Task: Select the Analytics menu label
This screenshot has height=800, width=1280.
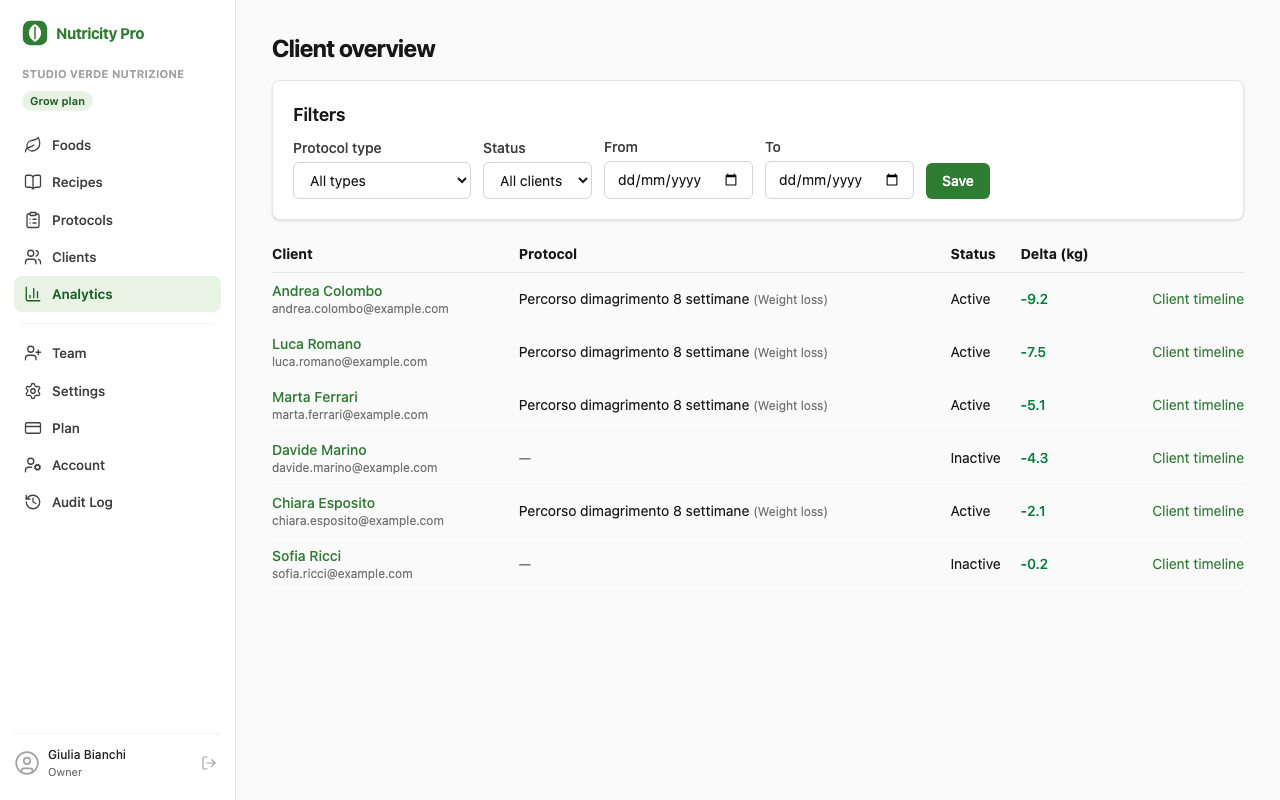Action: (82, 294)
